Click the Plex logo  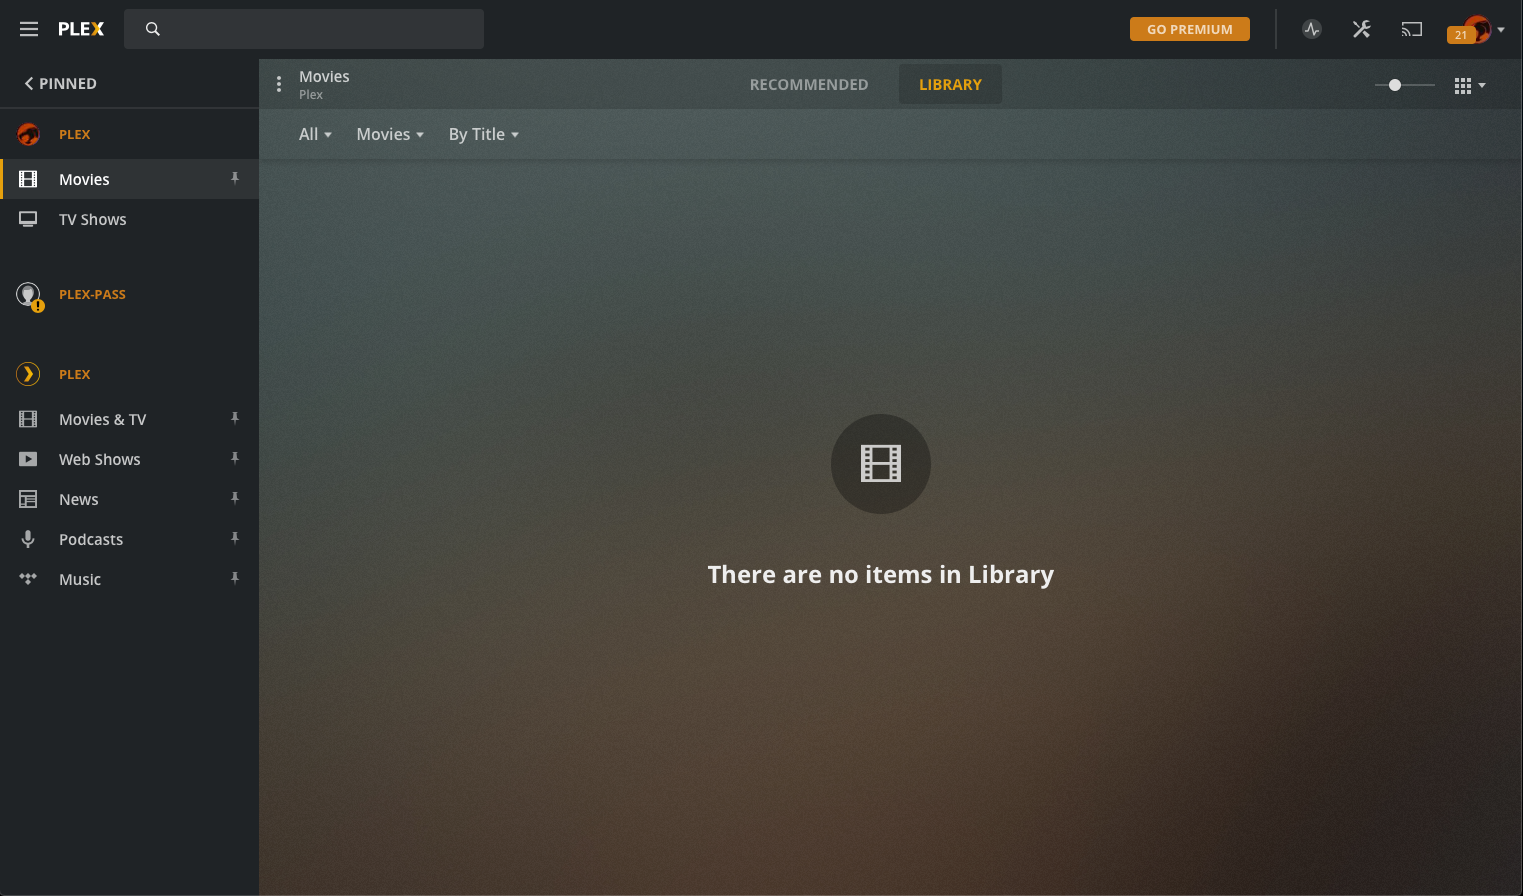81,29
